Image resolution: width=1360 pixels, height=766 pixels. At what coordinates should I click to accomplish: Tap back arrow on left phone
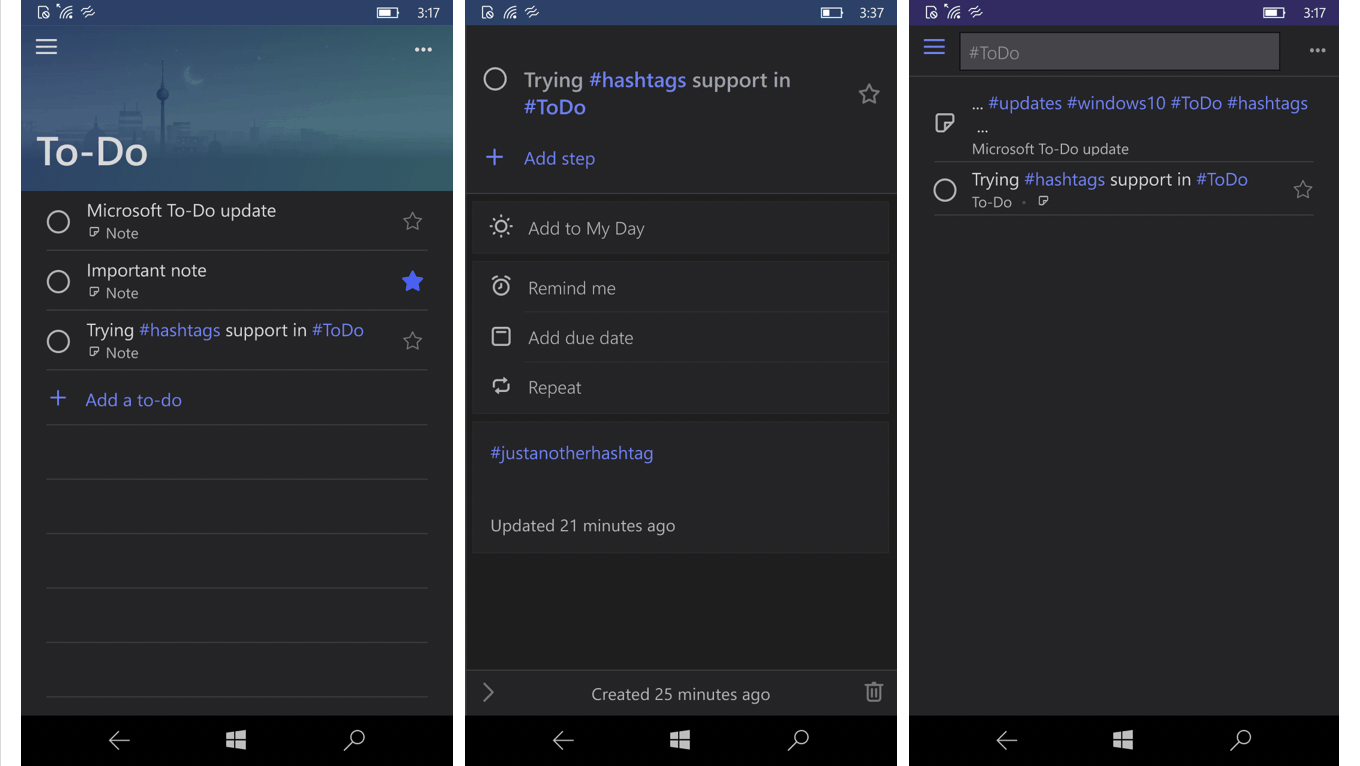coord(119,740)
